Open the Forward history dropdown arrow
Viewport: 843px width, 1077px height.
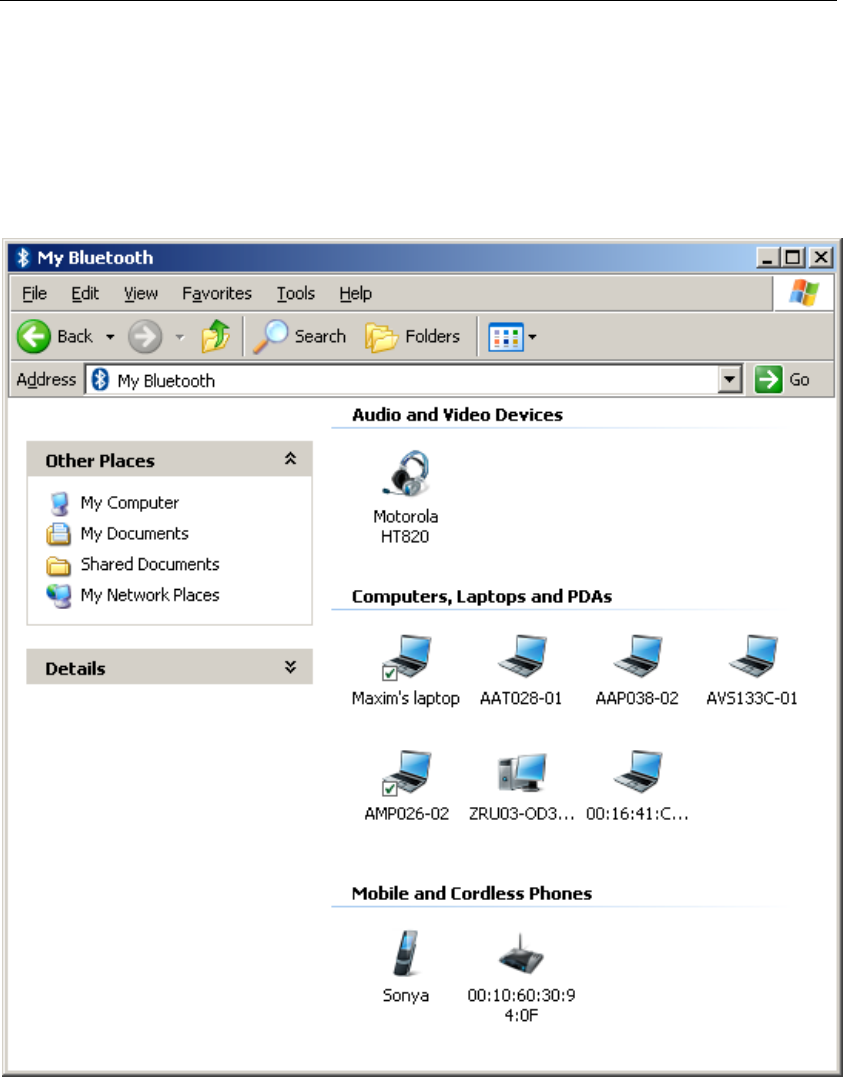180,337
